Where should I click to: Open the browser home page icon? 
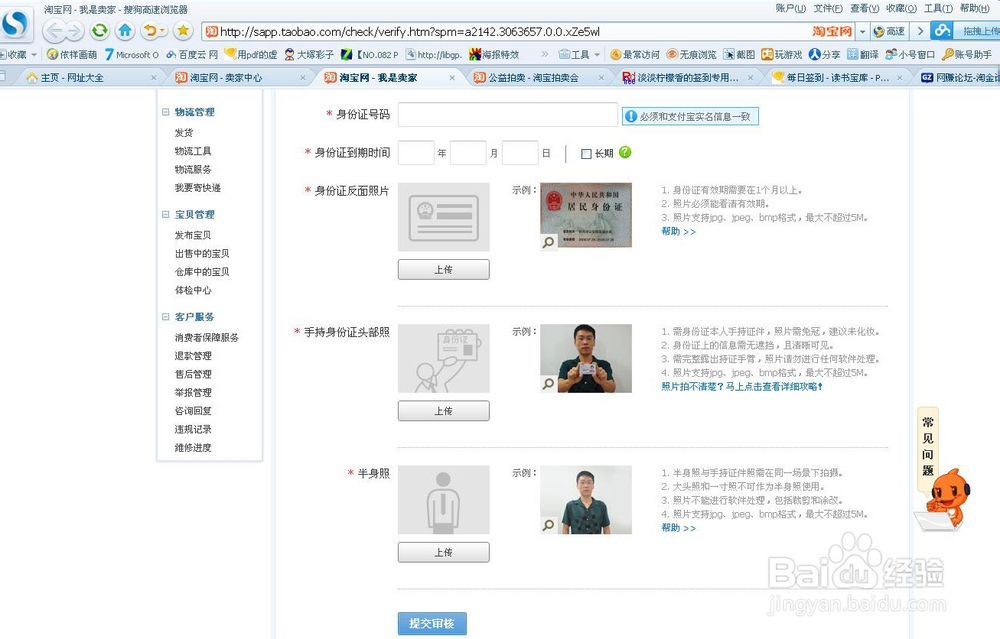coord(125,30)
